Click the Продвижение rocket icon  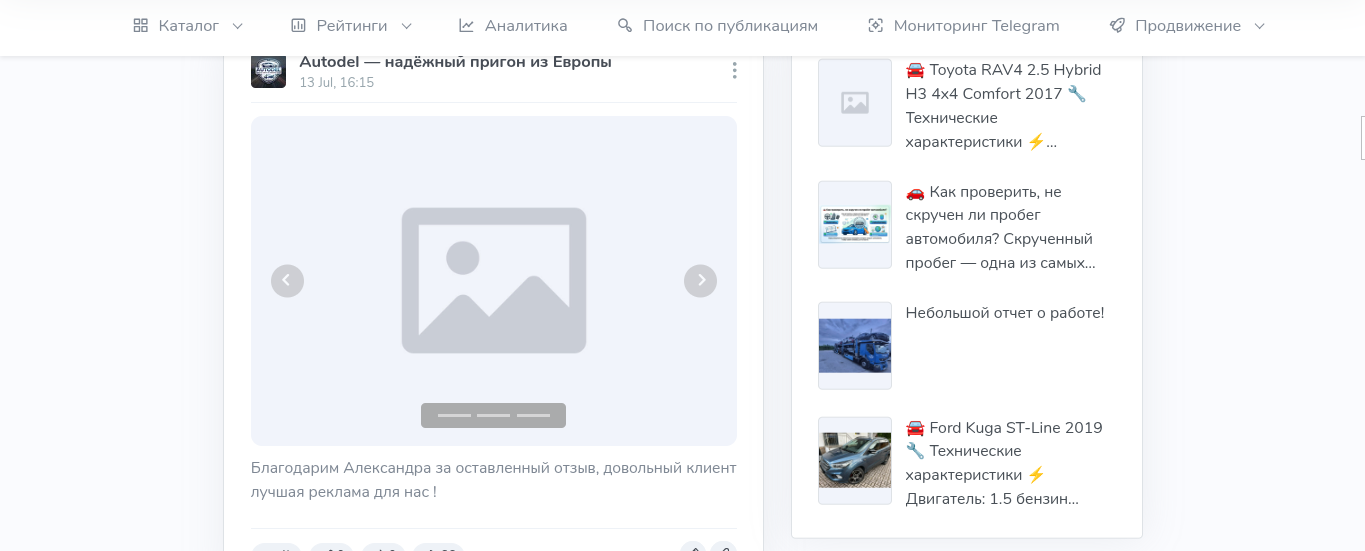coord(1117,26)
